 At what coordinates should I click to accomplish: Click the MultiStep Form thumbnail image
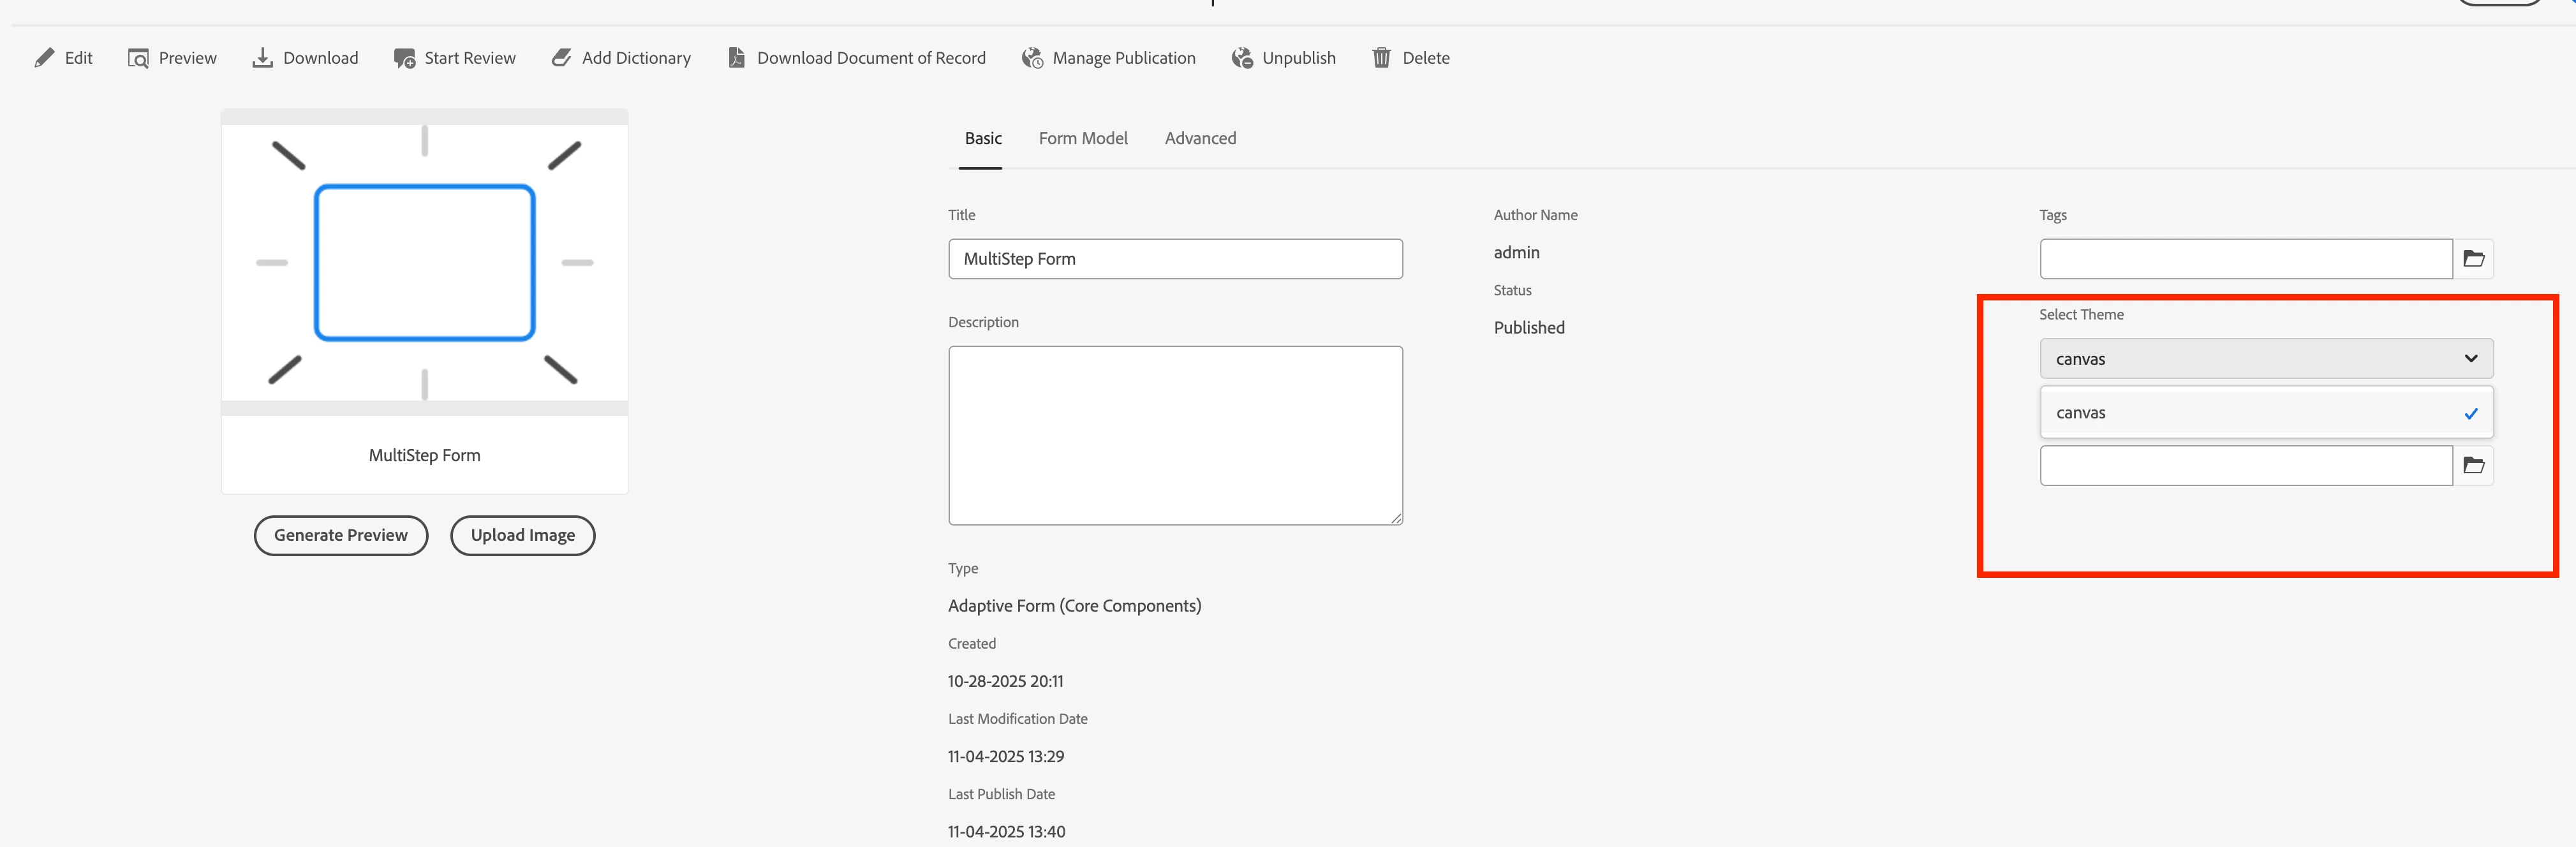coord(425,263)
